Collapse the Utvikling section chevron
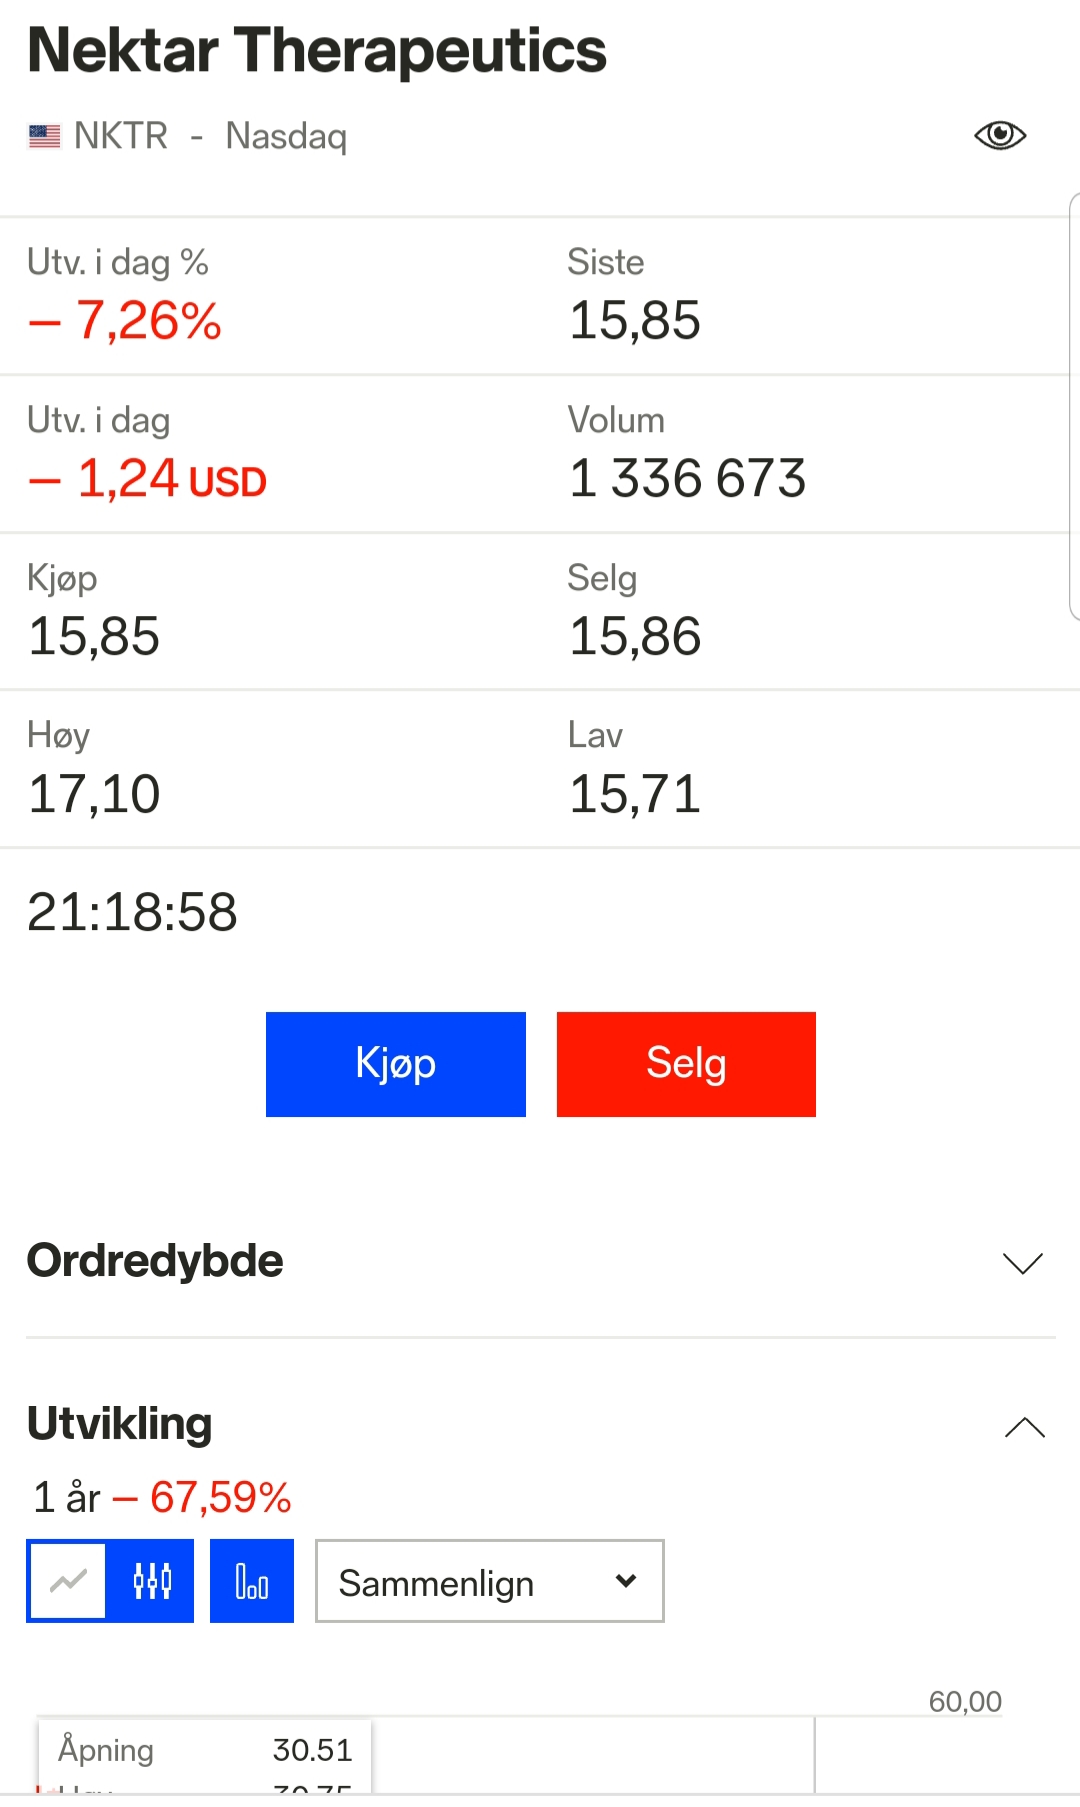This screenshot has height=1807, width=1080. [1024, 1427]
